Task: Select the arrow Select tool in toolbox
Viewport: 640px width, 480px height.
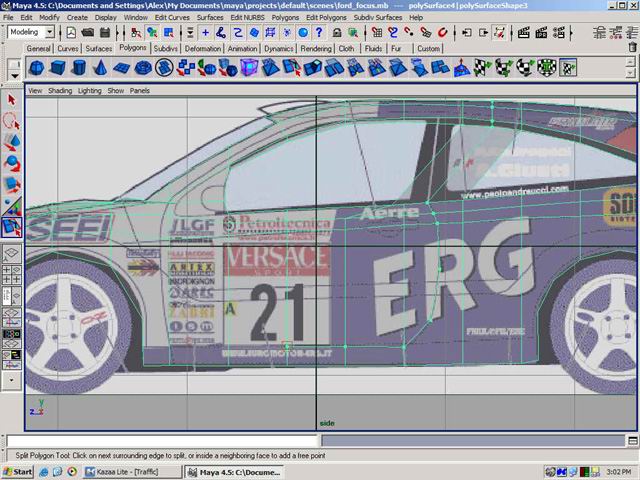Action: tap(12, 100)
